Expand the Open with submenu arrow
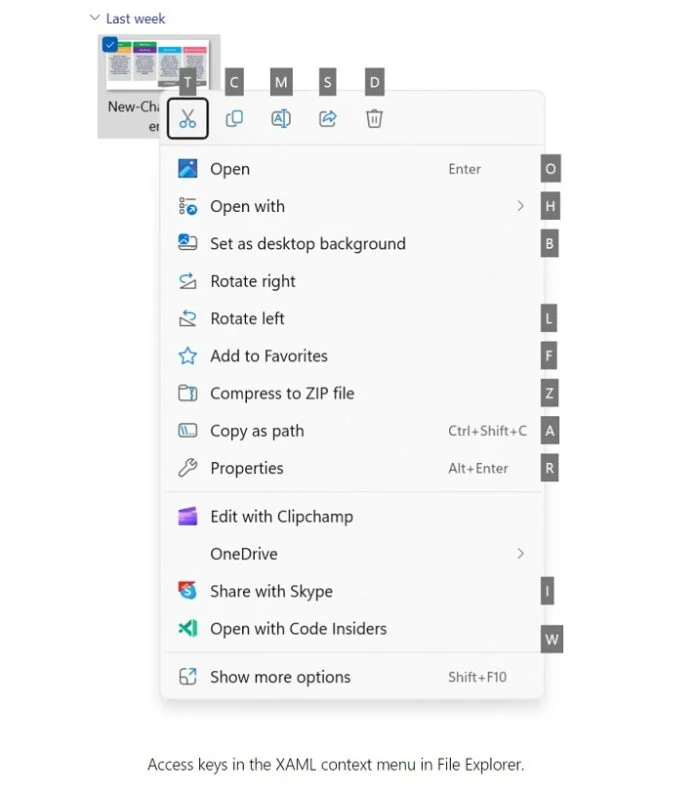696x792 pixels. coord(520,206)
